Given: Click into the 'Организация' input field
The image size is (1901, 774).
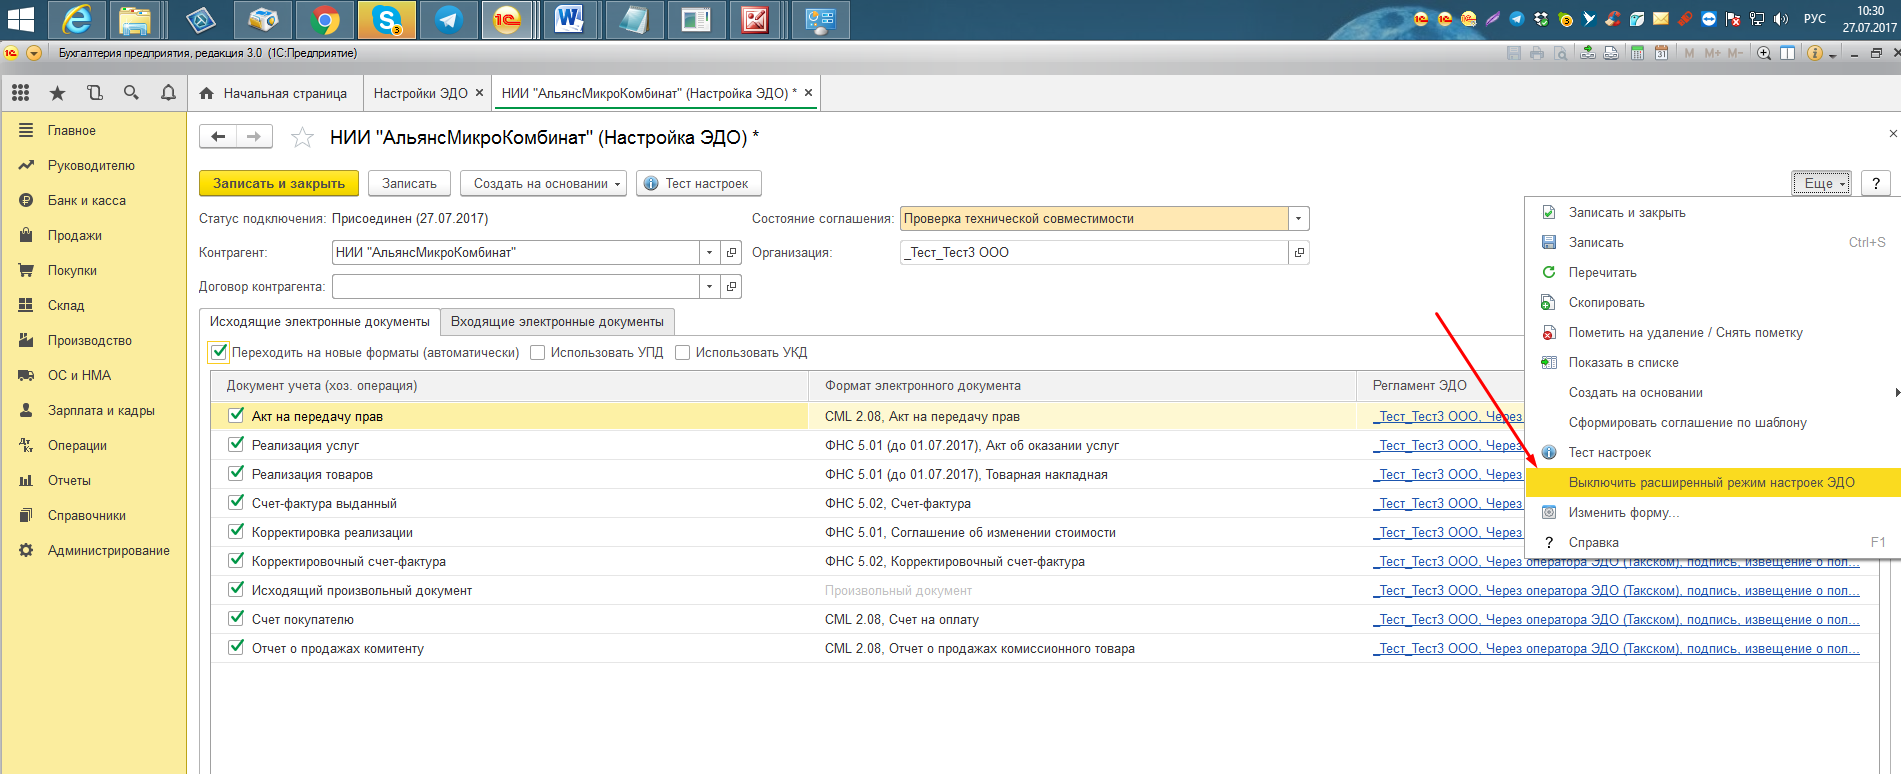Looking at the screenshot, I should coord(1093,253).
